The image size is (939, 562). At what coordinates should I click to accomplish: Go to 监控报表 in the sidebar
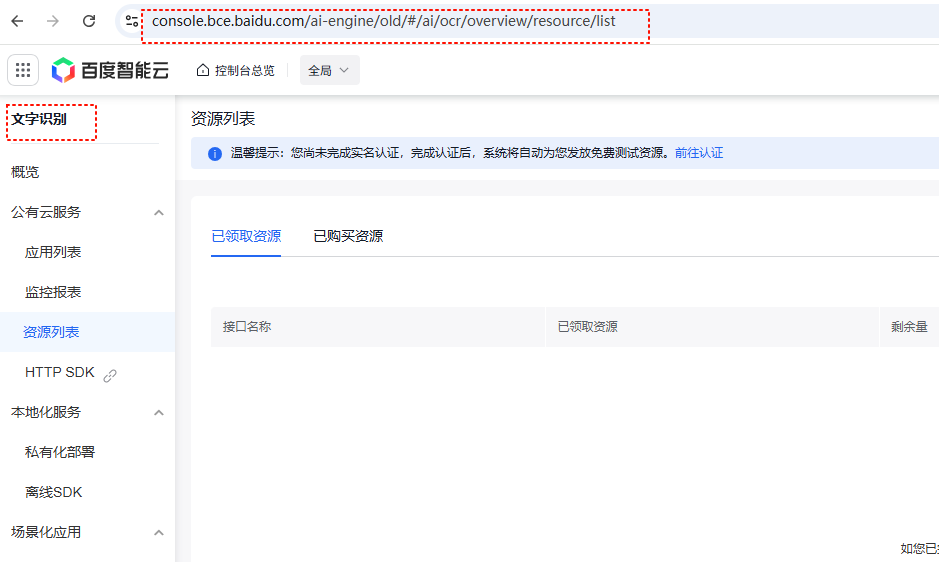coord(53,292)
